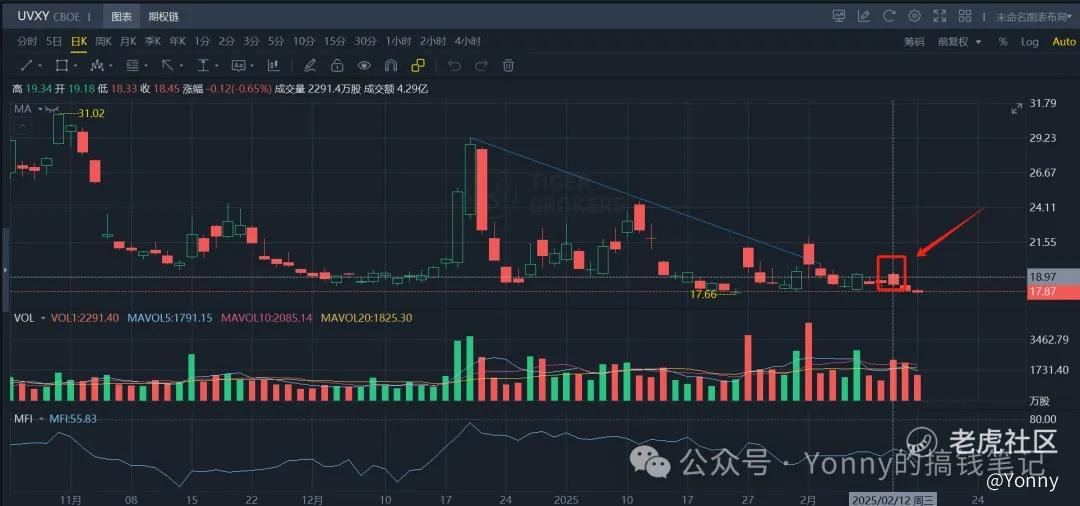Select the 15分 timeframe

pyautogui.click(x=335, y=41)
